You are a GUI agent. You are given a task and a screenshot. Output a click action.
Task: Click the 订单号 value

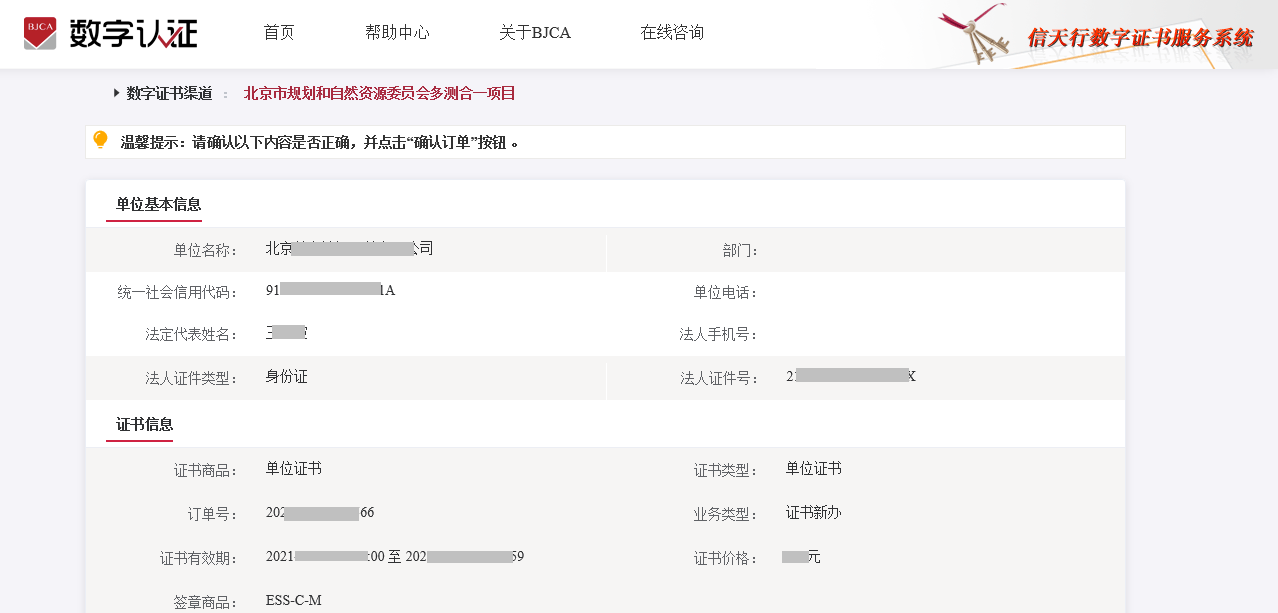click(320, 513)
